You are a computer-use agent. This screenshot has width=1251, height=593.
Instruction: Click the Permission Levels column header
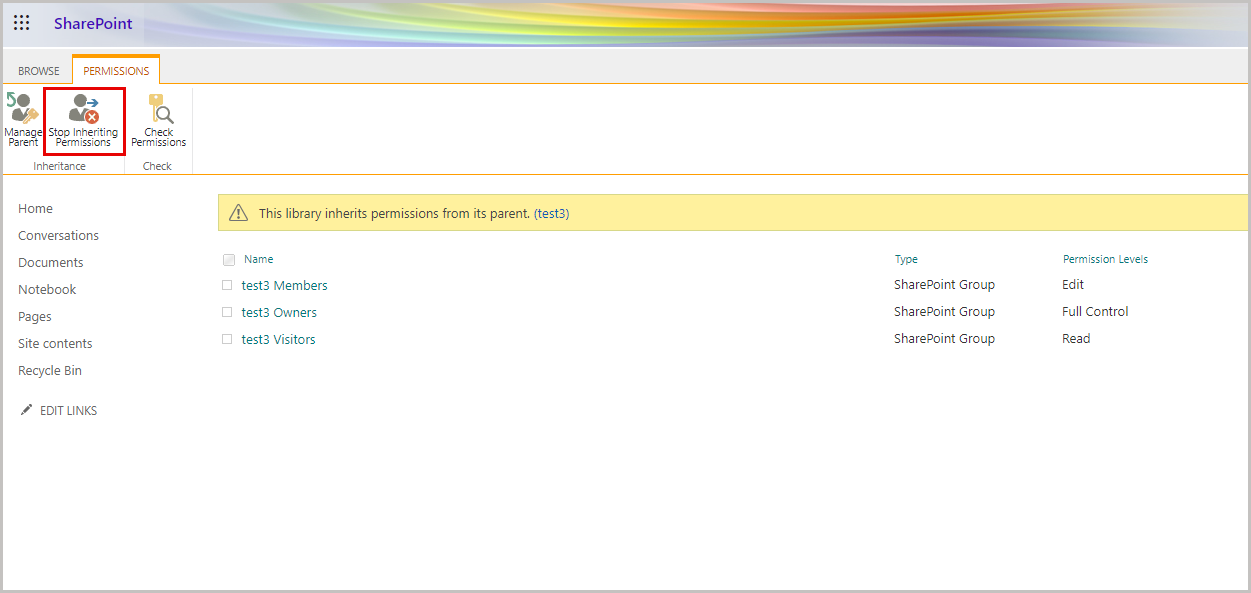coord(1105,259)
